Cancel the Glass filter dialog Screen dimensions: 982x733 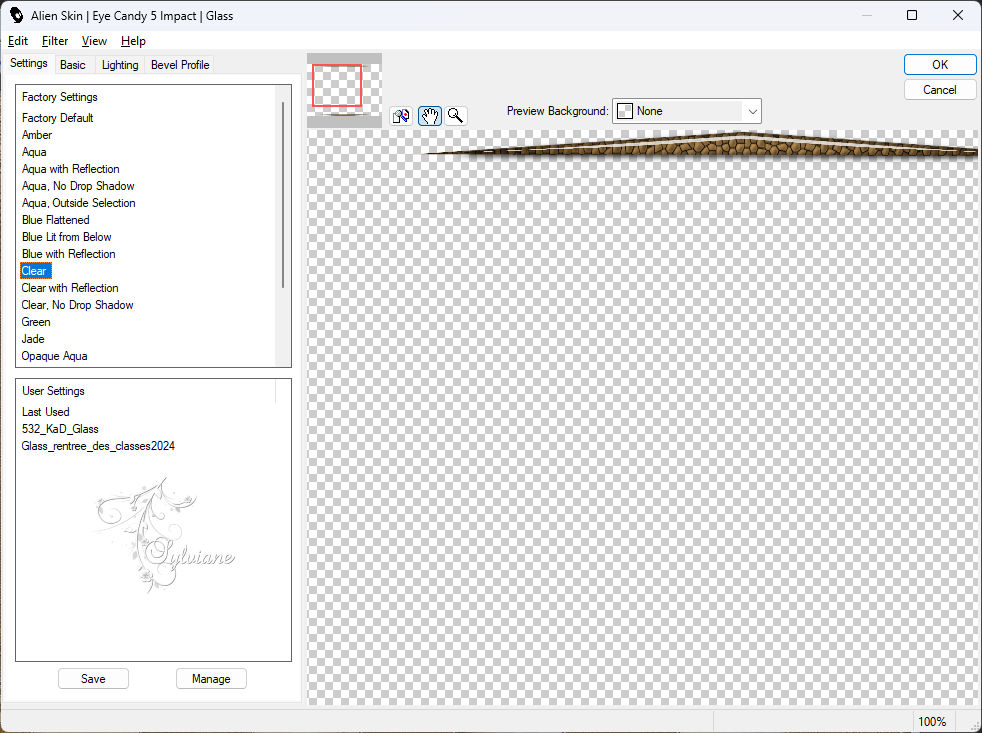[939, 90]
